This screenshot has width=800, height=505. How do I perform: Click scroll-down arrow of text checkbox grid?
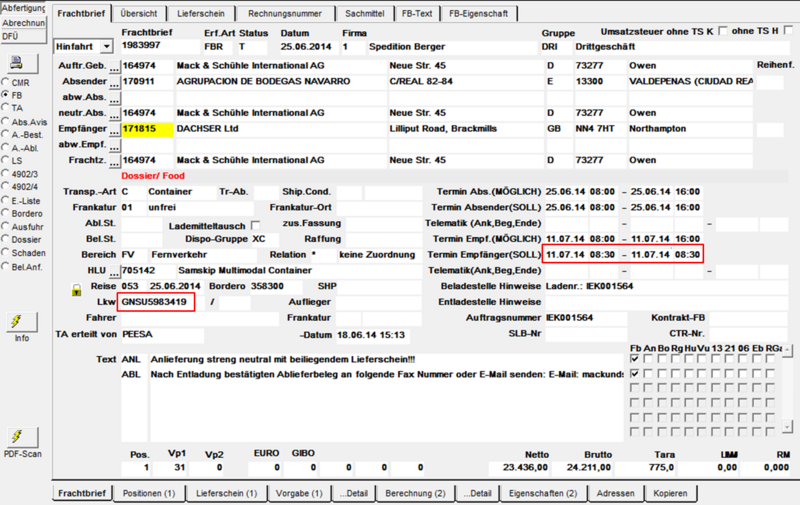[788, 426]
